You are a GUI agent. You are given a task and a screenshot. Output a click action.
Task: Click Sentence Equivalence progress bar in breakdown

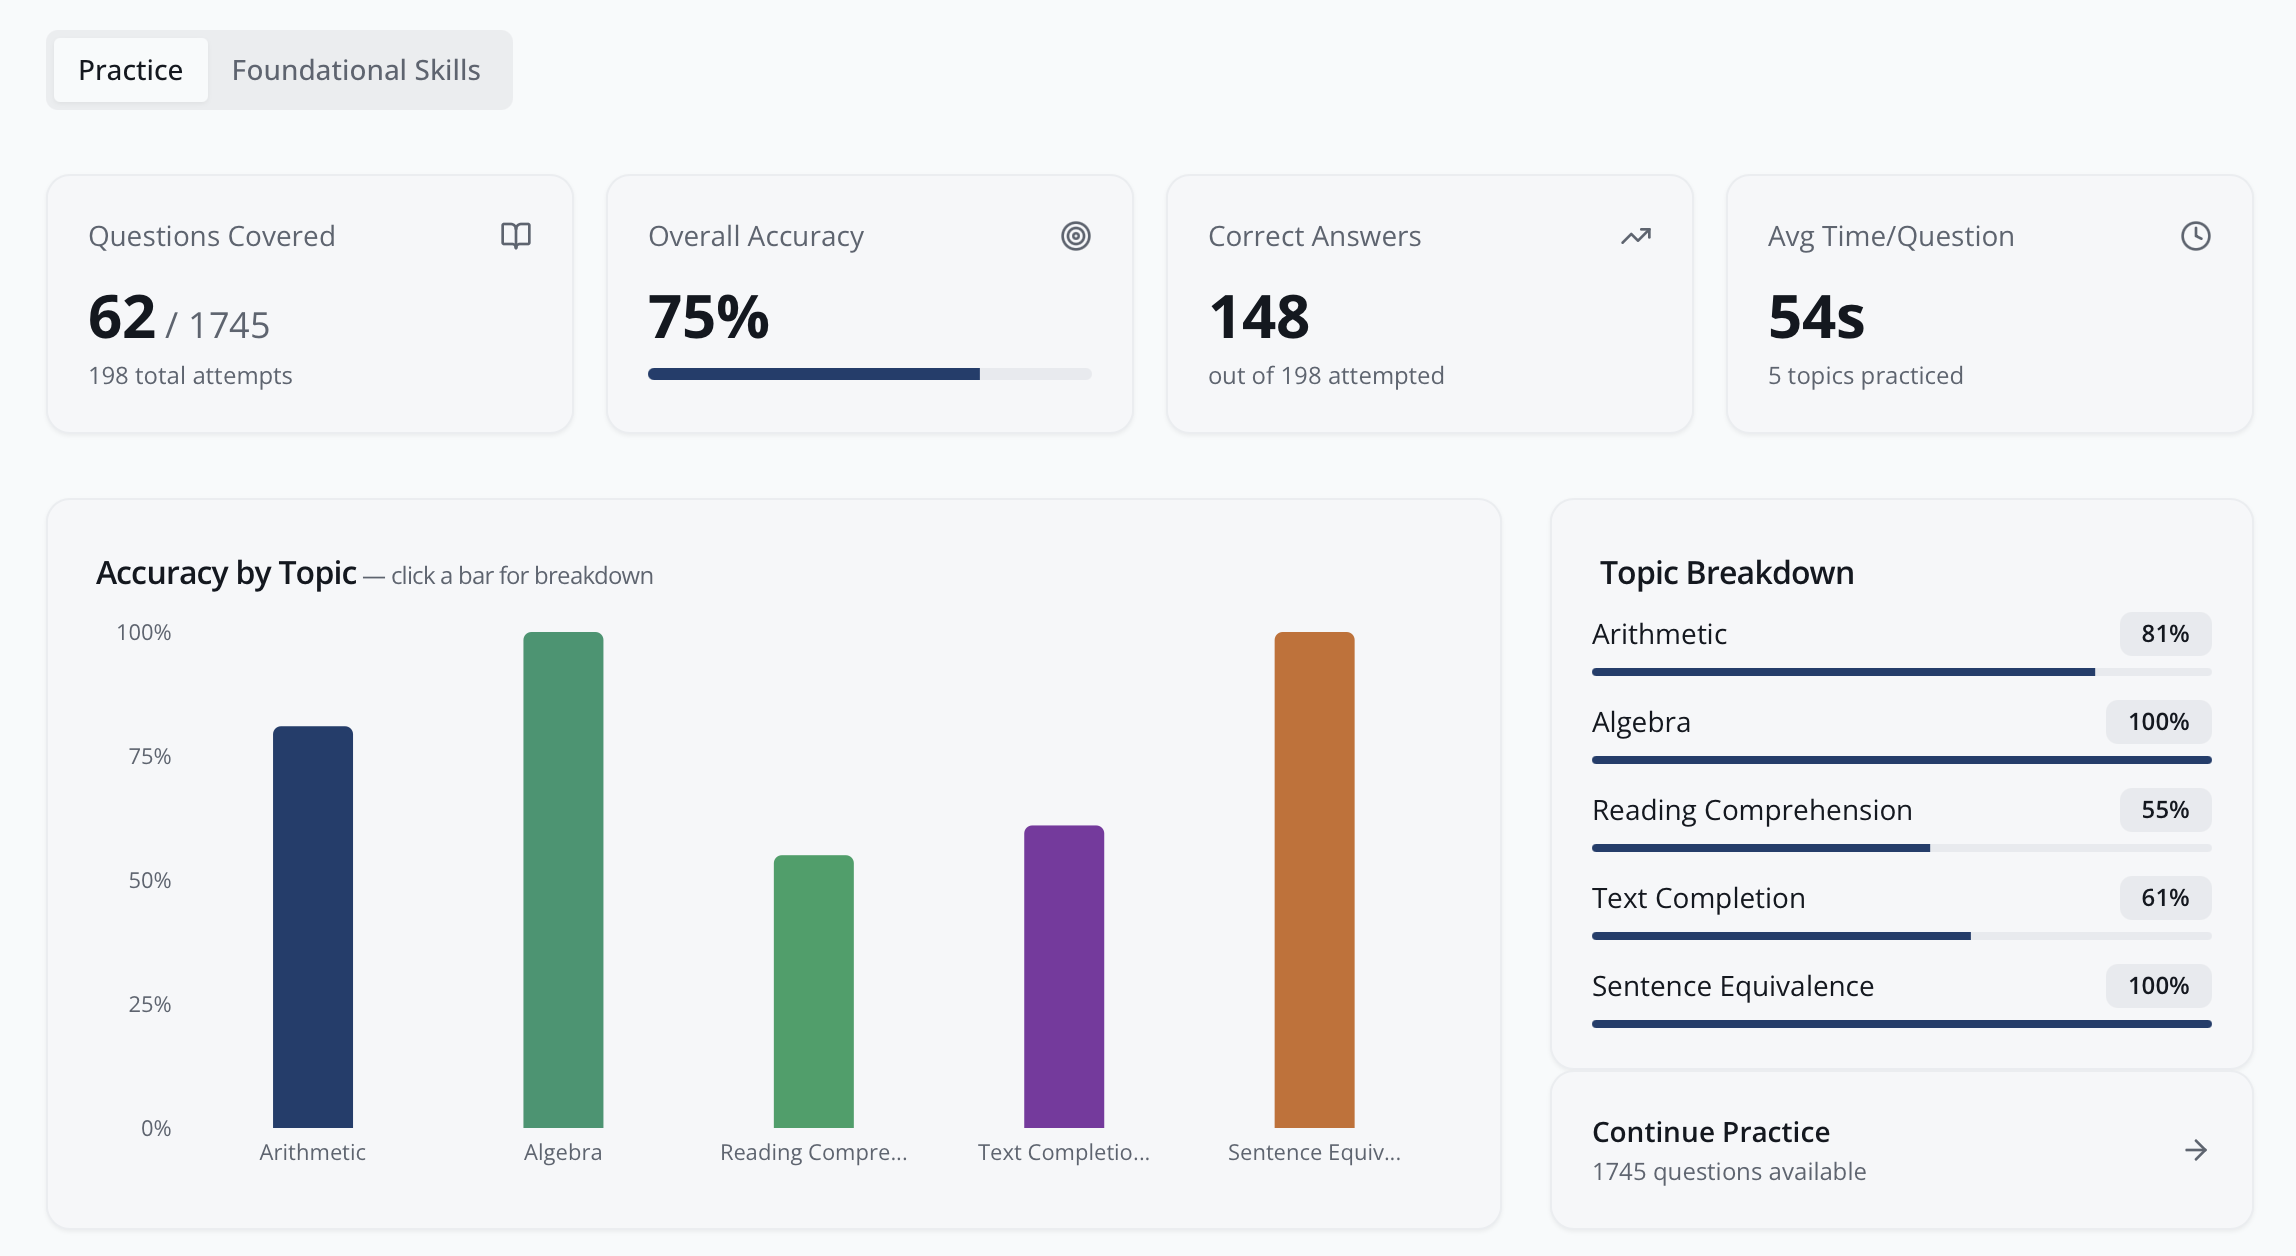click(1901, 1024)
